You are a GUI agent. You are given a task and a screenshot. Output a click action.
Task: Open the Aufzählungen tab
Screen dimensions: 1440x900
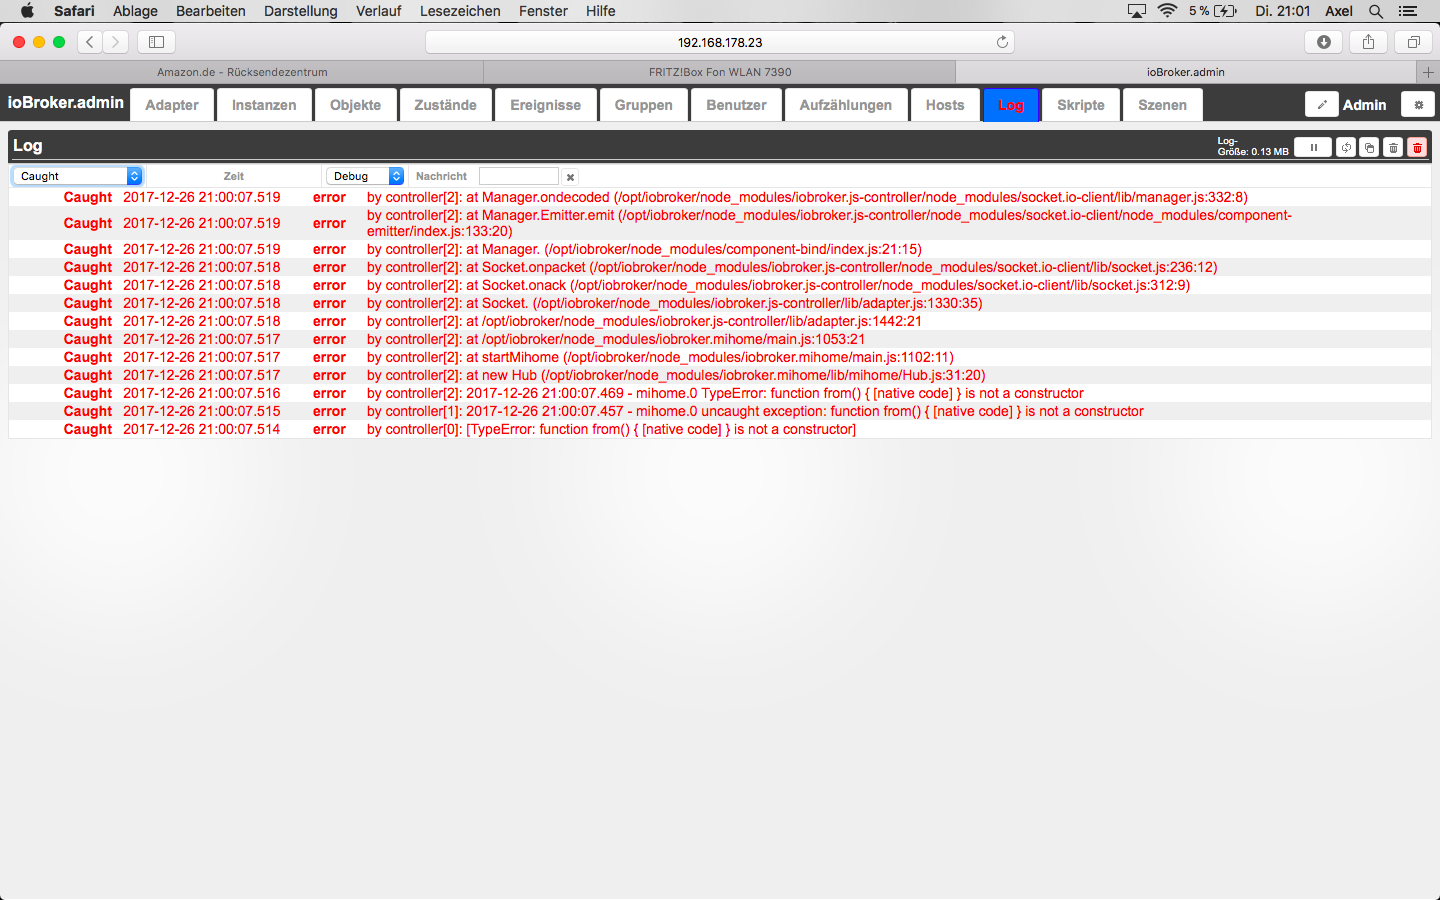click(846, 105)
